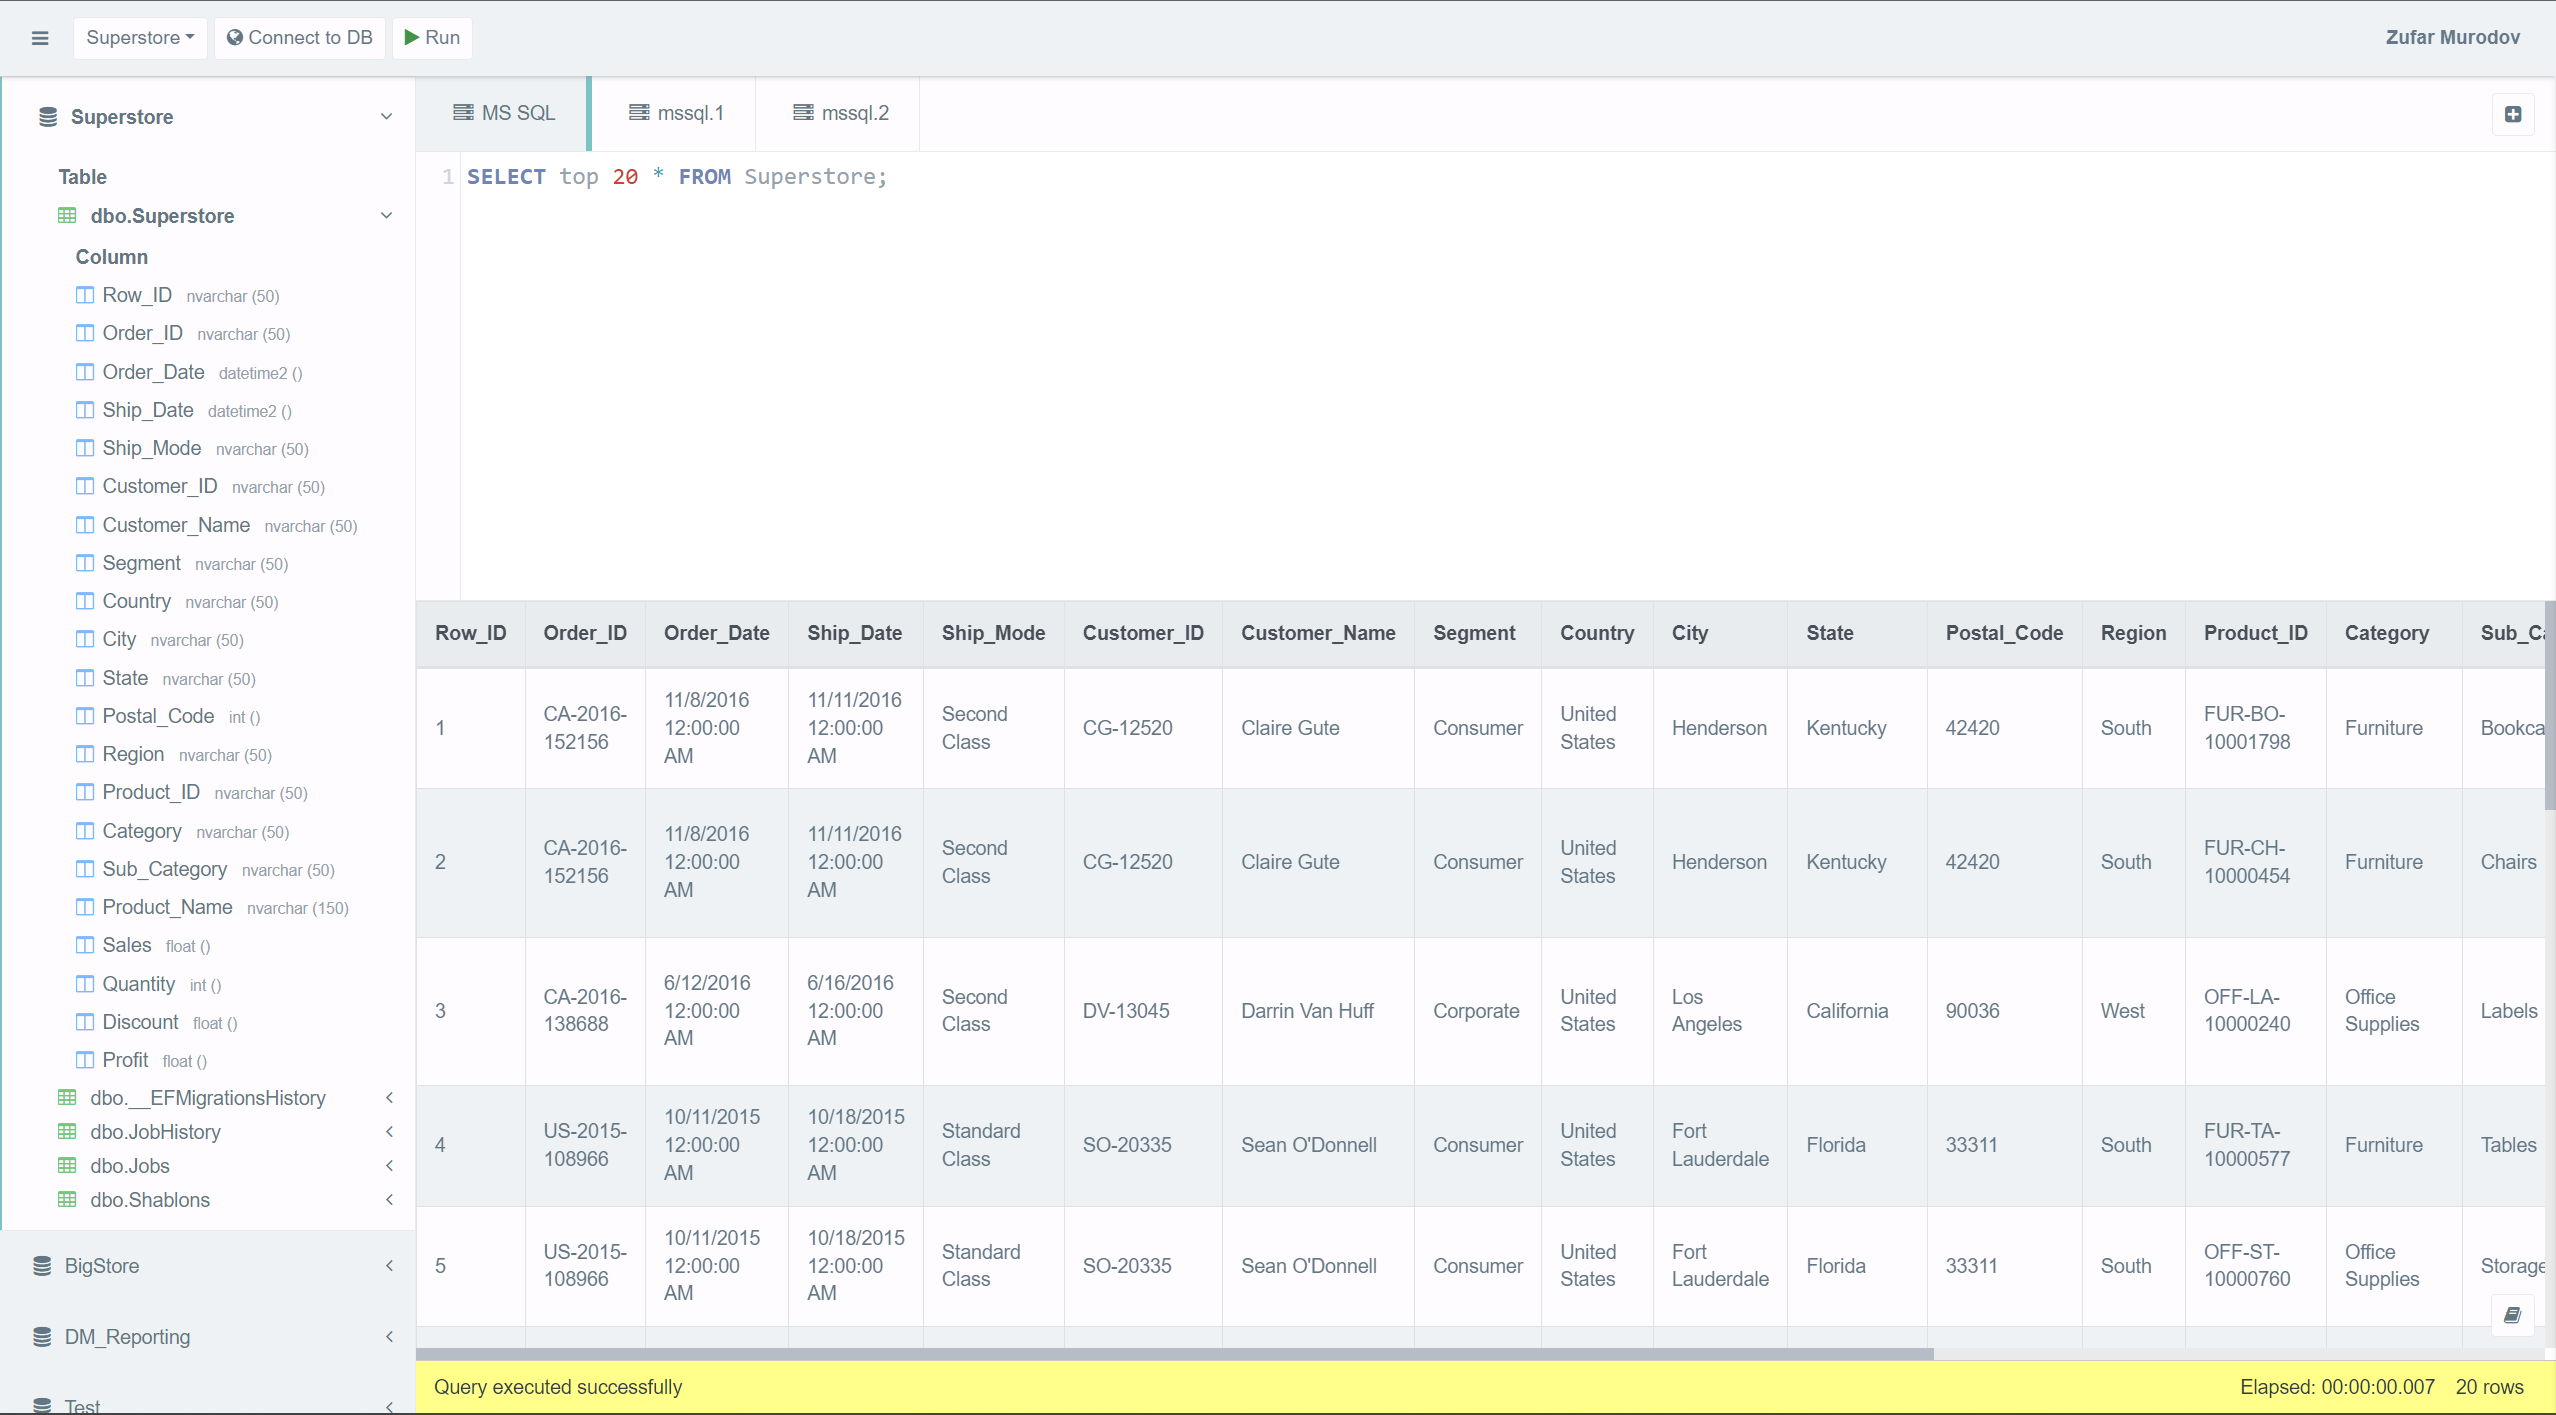Click Connect to DB button
The height and width of the screenshot is (1415, 2556).
click(x=300, y=38)
